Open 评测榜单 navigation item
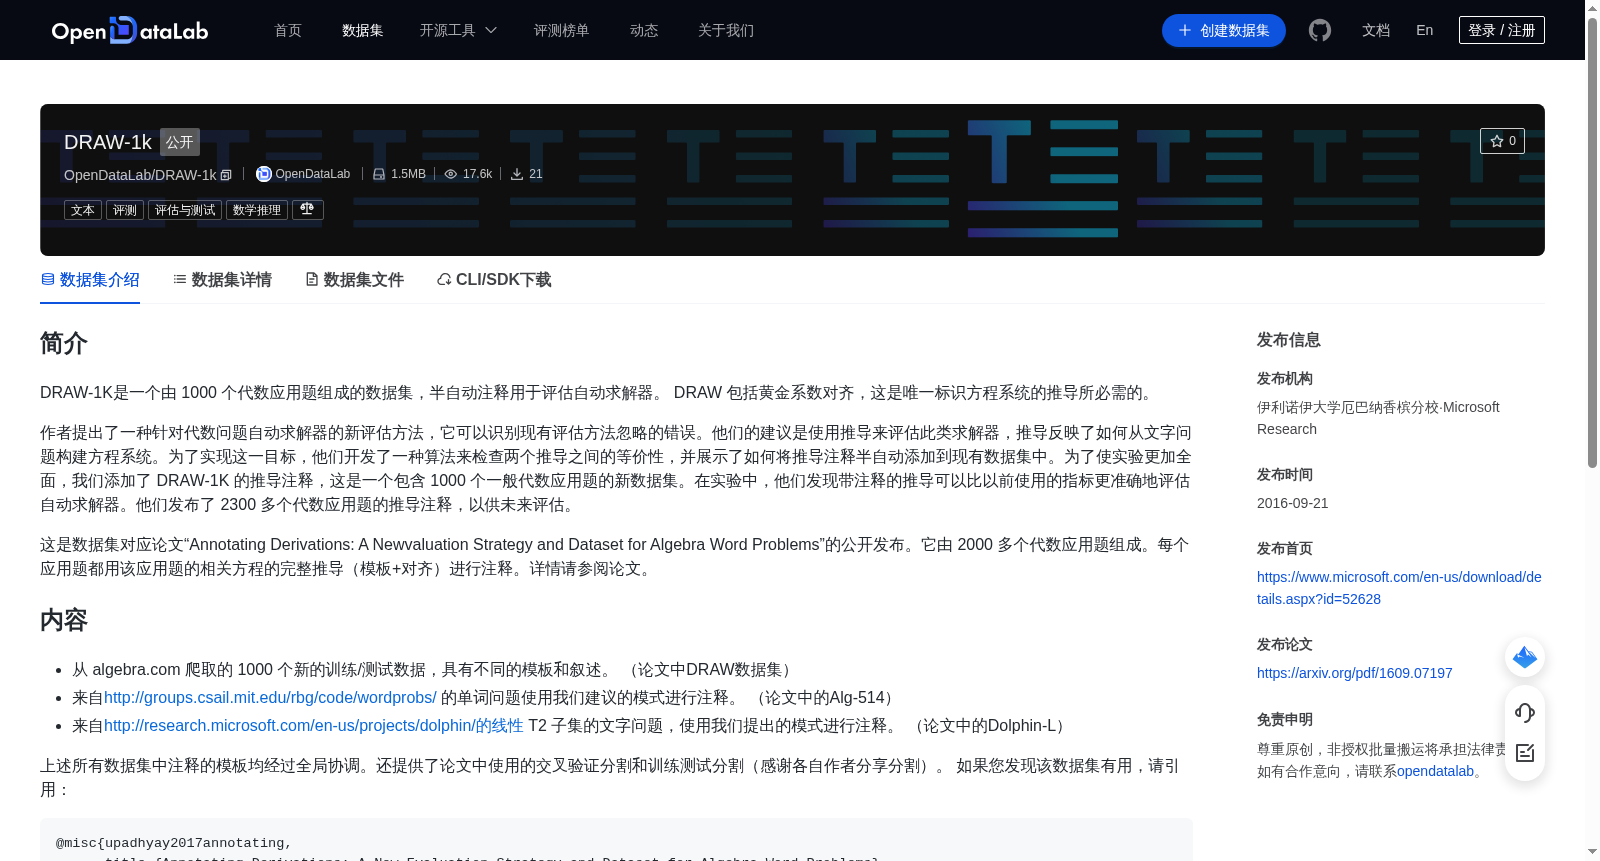This screenshot has height=861, width=1600. point(562,30)
